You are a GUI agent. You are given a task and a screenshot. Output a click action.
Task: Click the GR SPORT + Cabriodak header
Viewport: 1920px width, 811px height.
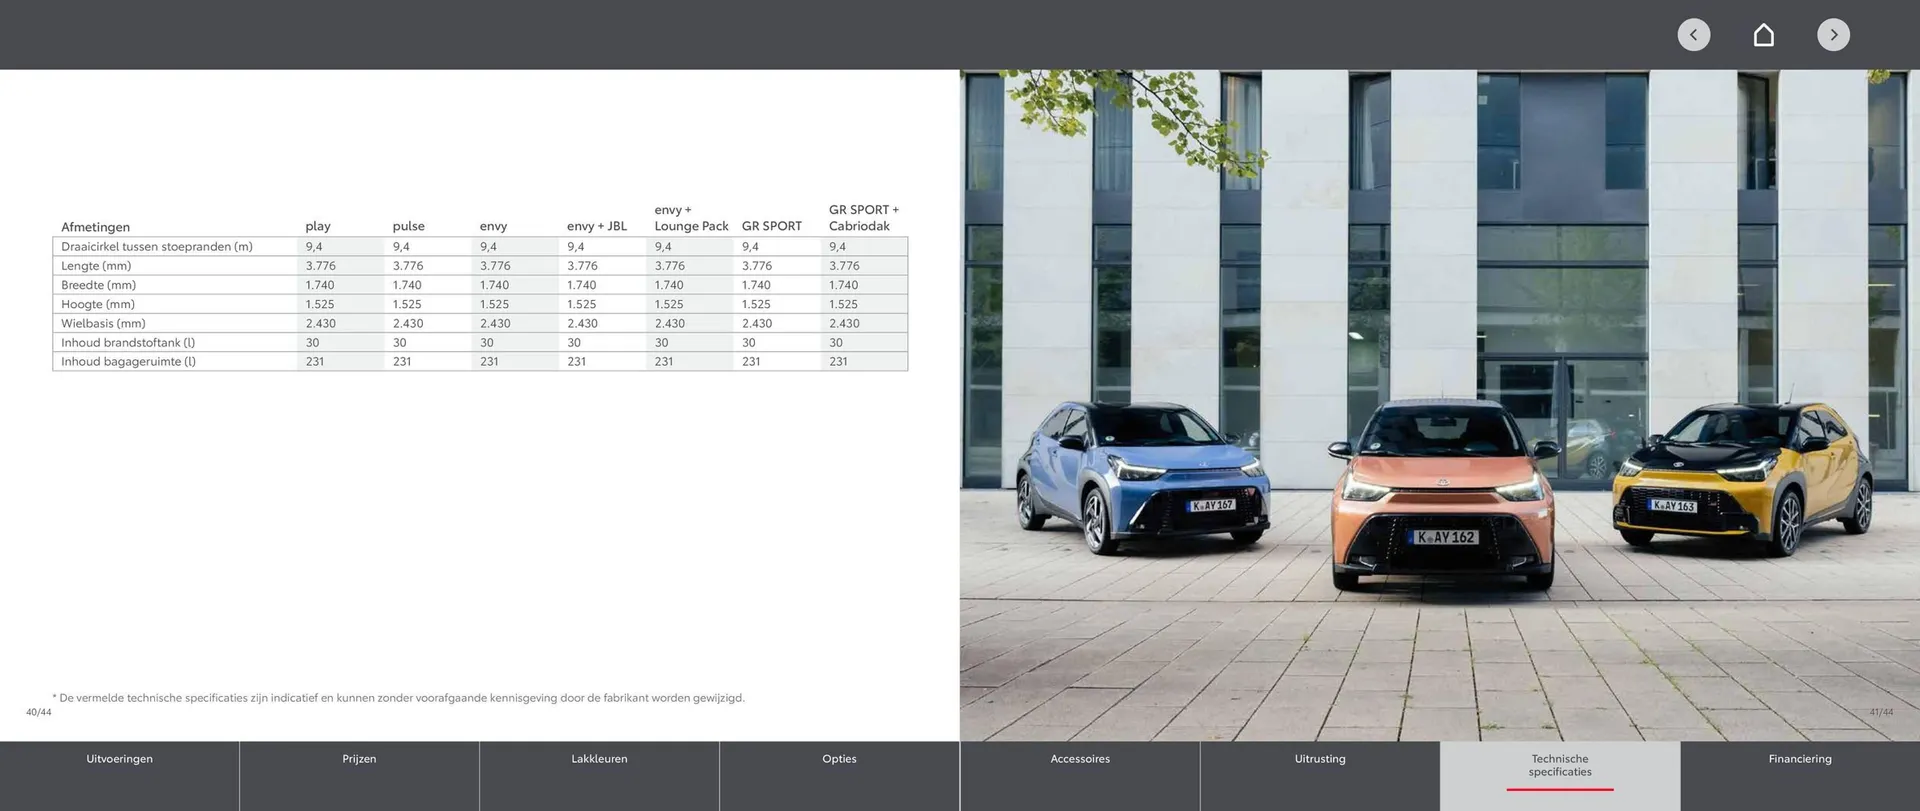(x=864, y=218)
